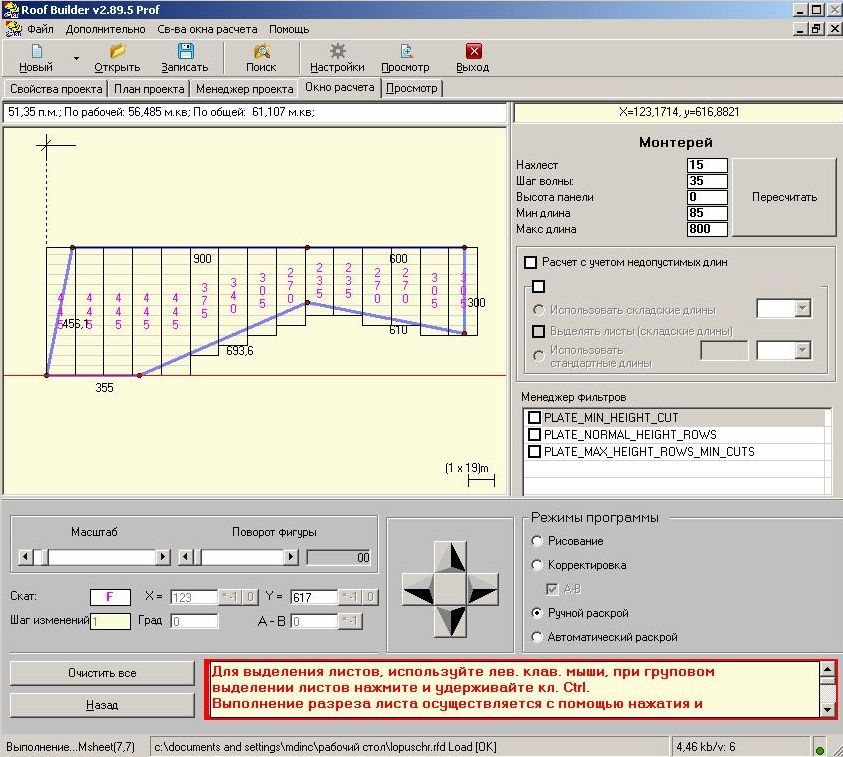Check the PLATE_MIN_HEIGHT_CUT filter
The height and width of the screenshot is (757, 843).
(534, 418)
